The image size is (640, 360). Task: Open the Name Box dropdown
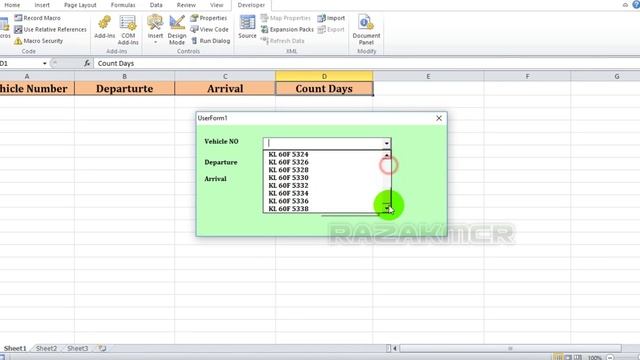click(44, 64)
